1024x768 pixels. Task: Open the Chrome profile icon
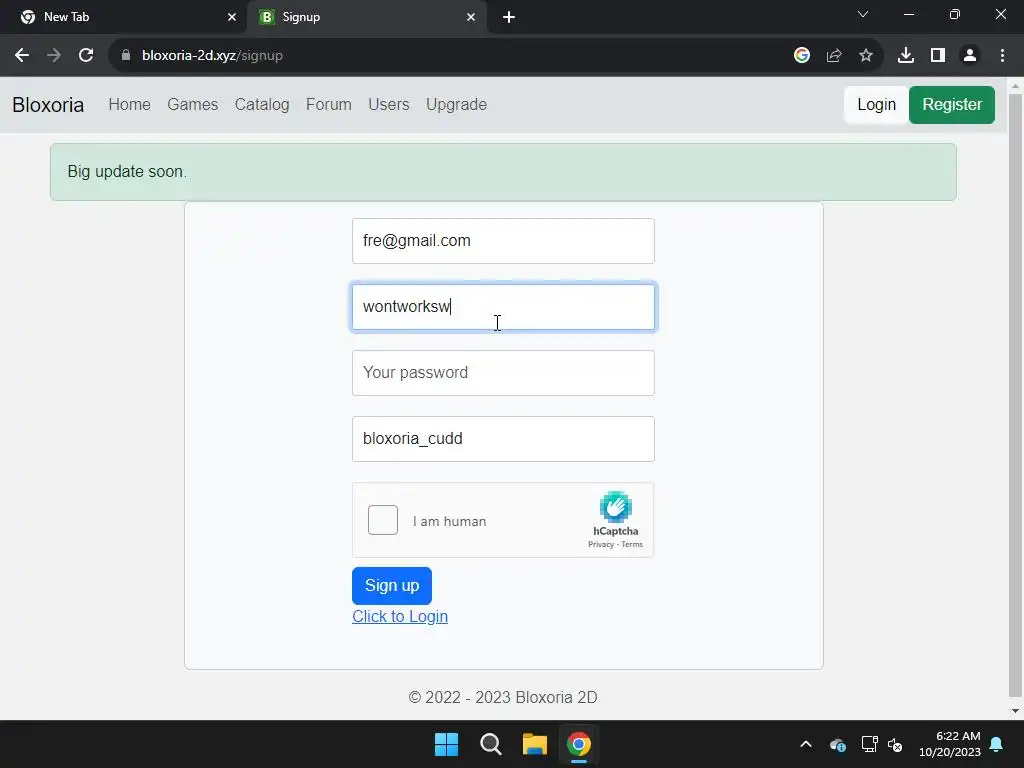970,56
